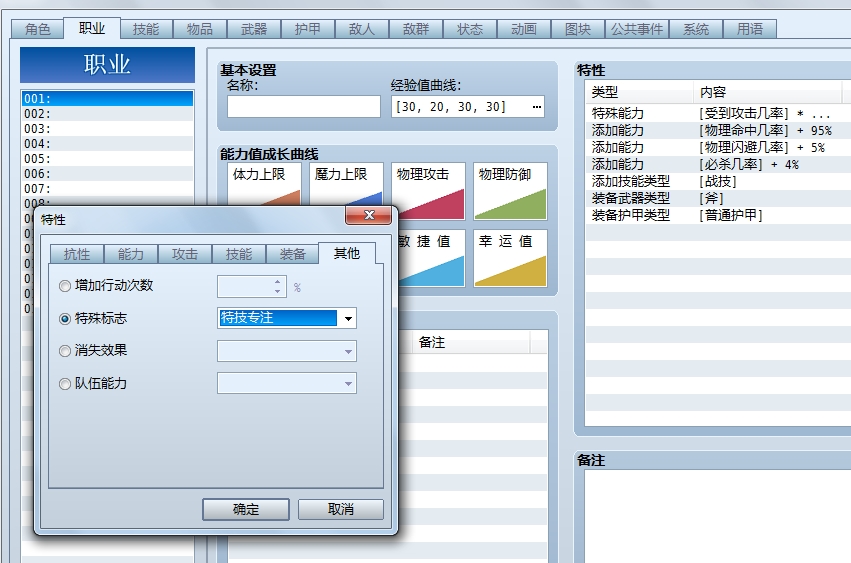
Task: Click the 类型 column header
Action: [639, 92]
